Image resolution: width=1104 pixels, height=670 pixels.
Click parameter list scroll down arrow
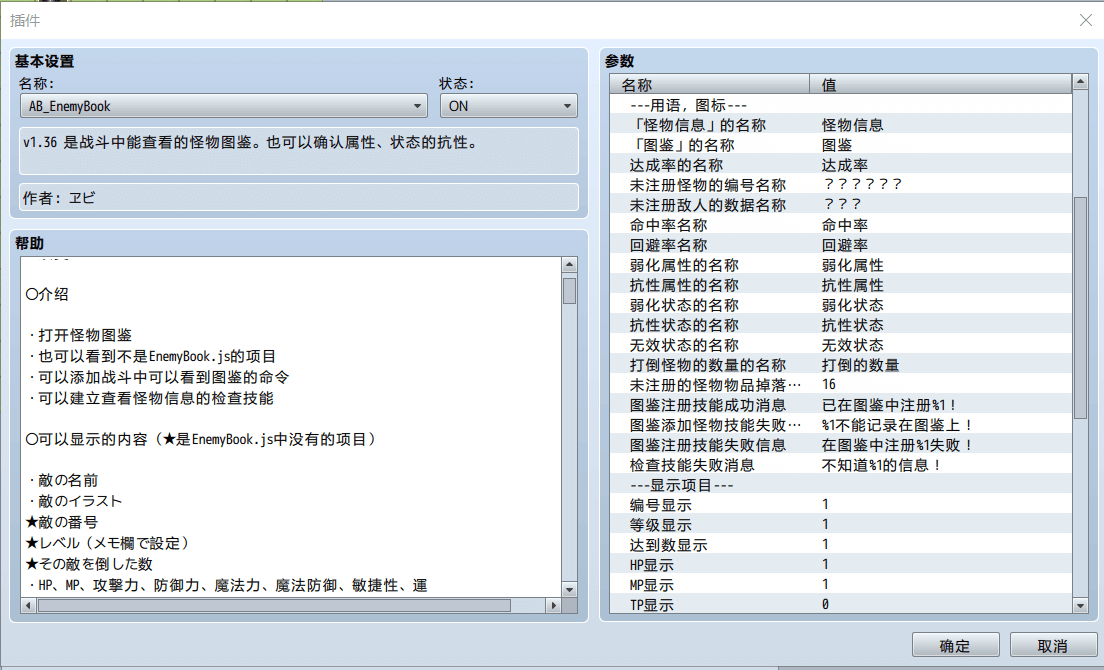[1080, 605]
